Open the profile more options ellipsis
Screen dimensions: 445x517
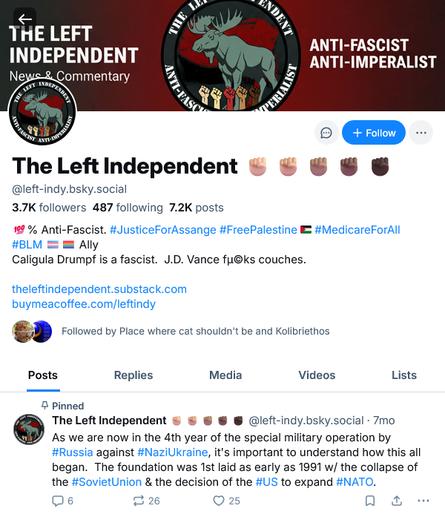421,133
